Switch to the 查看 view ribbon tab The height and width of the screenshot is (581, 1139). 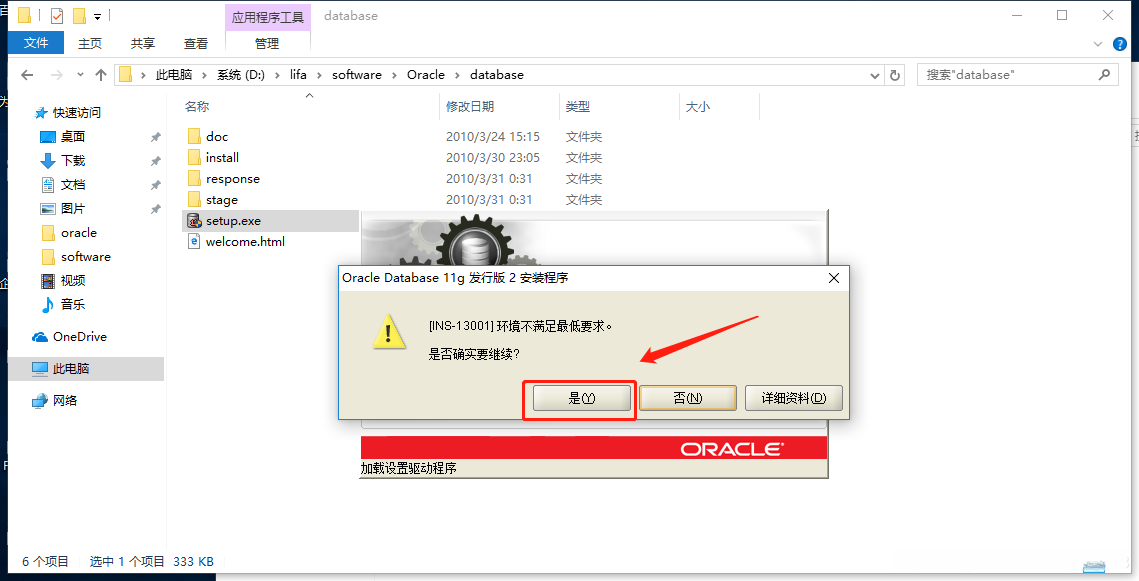click(x=195, y=44)
